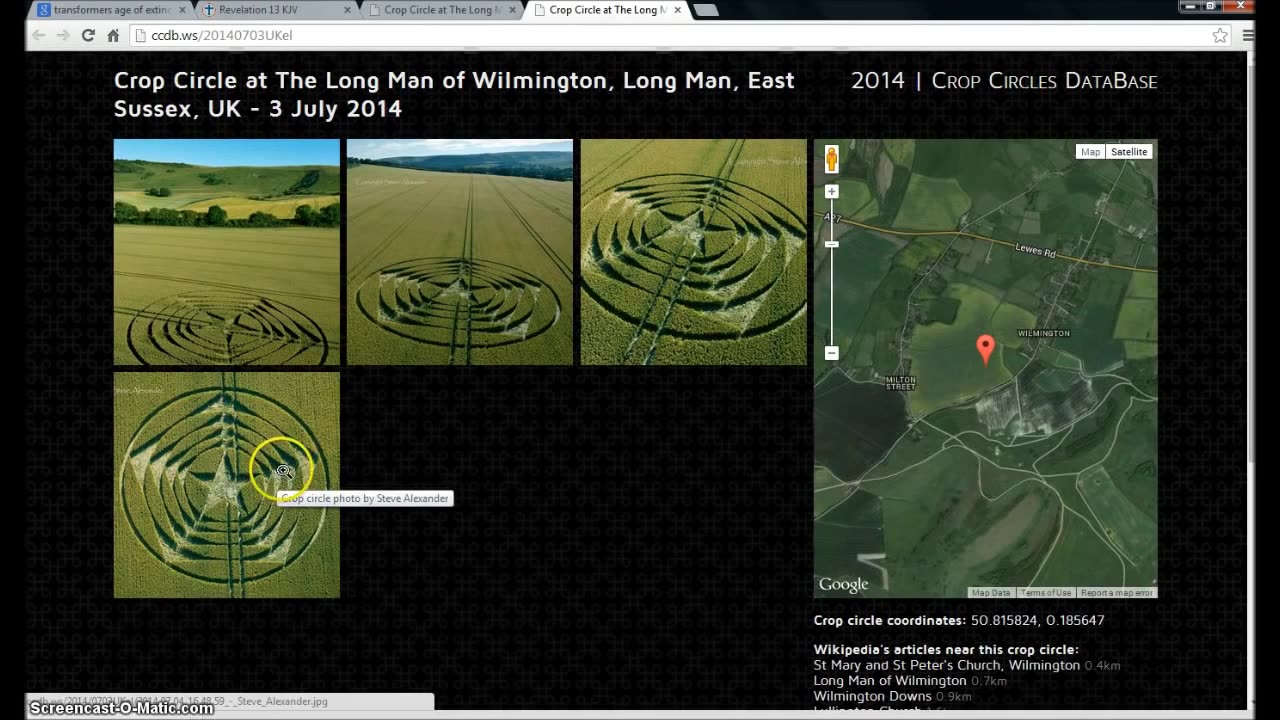Close the Revelation 13 KJV tab
Viewport: 1280px width, 720px height.
click(x=348, y=10)
